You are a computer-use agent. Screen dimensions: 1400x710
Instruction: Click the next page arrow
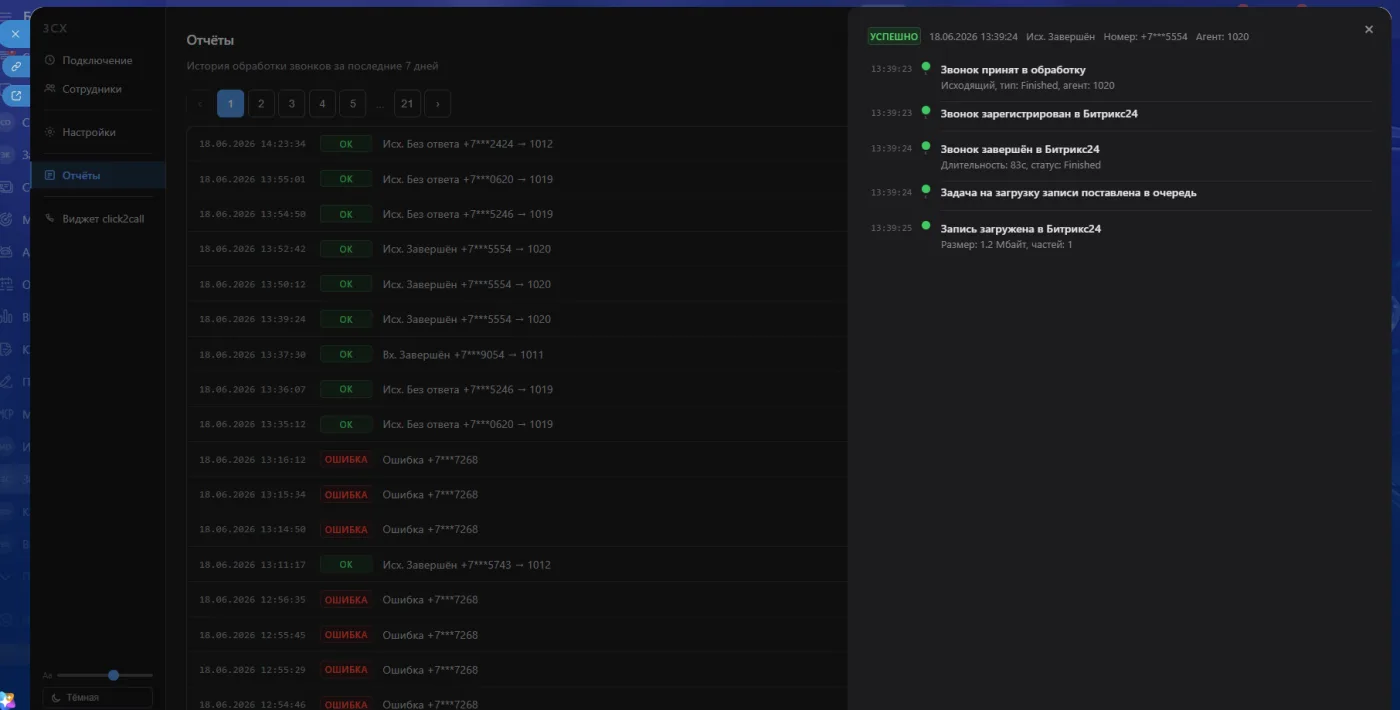click(x=437, y=103)
